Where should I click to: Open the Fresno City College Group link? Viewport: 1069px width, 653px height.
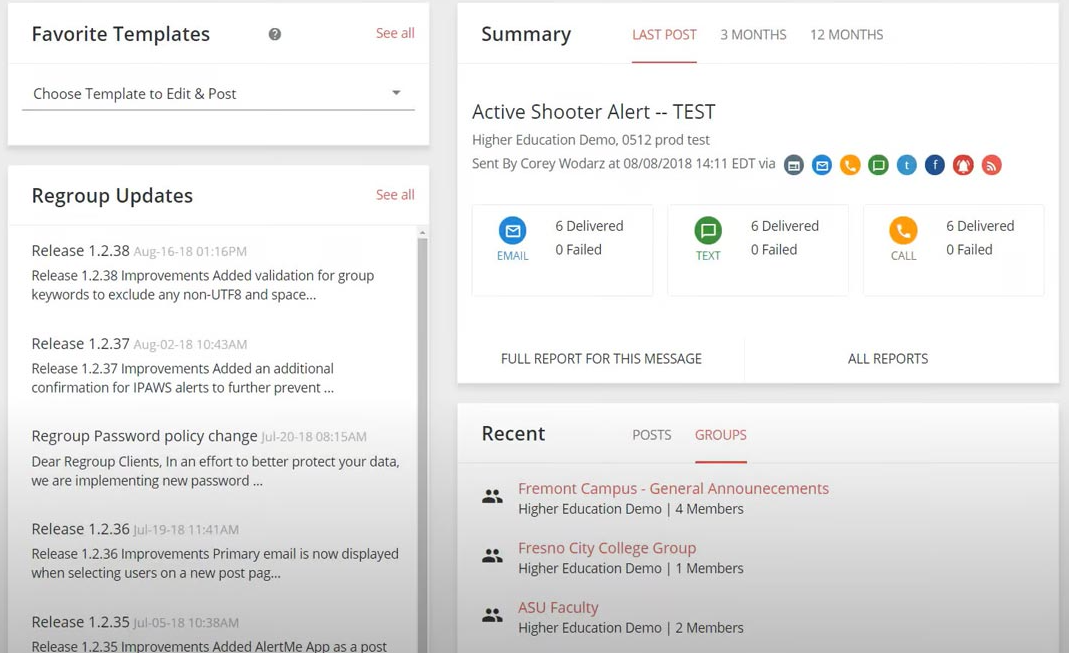click(607, 548)
